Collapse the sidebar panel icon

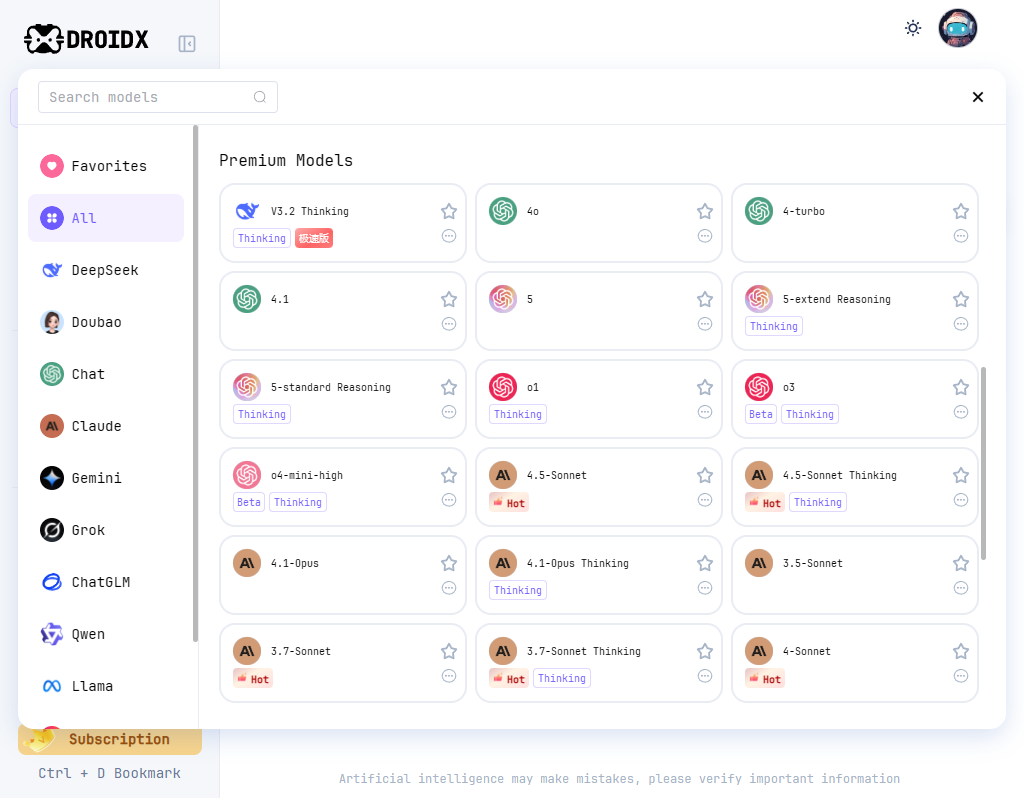coord(187,44)
